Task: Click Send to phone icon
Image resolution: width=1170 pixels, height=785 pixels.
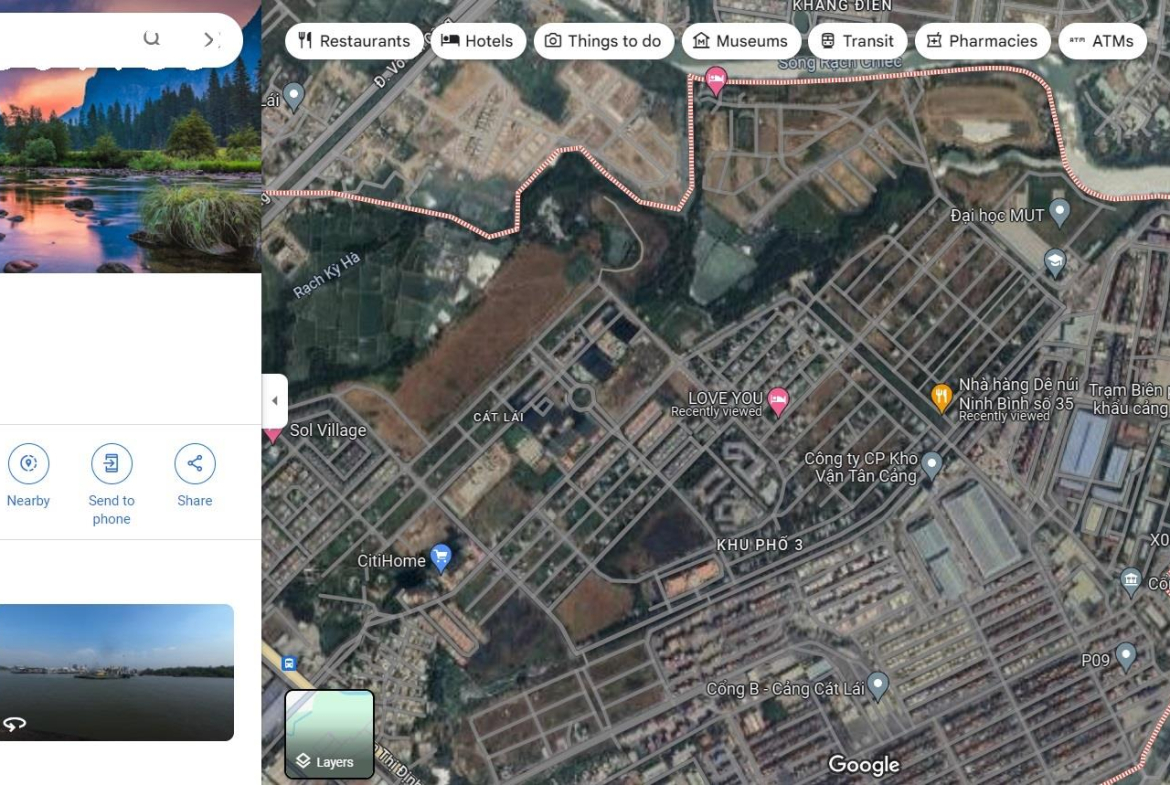Action: (111, 464)
